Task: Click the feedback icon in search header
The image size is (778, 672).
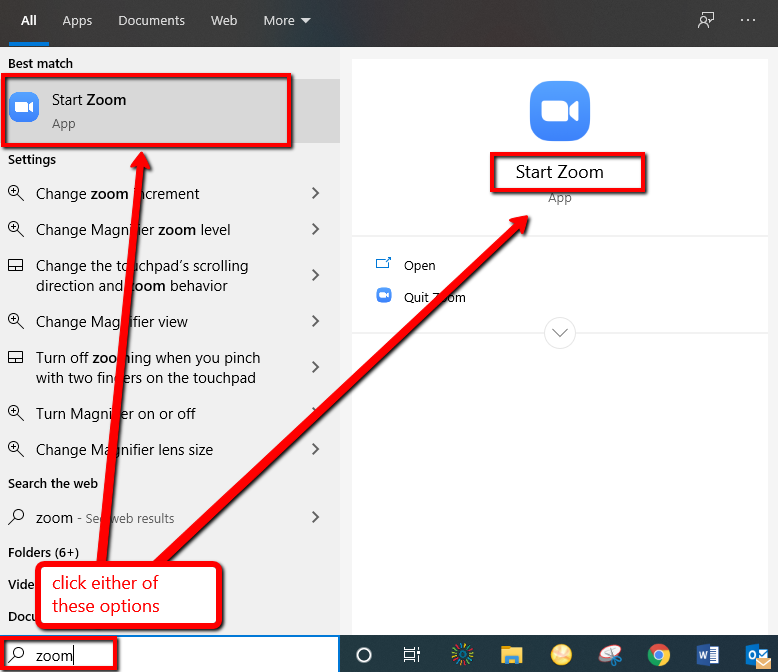Action: (x=706, y=20)
